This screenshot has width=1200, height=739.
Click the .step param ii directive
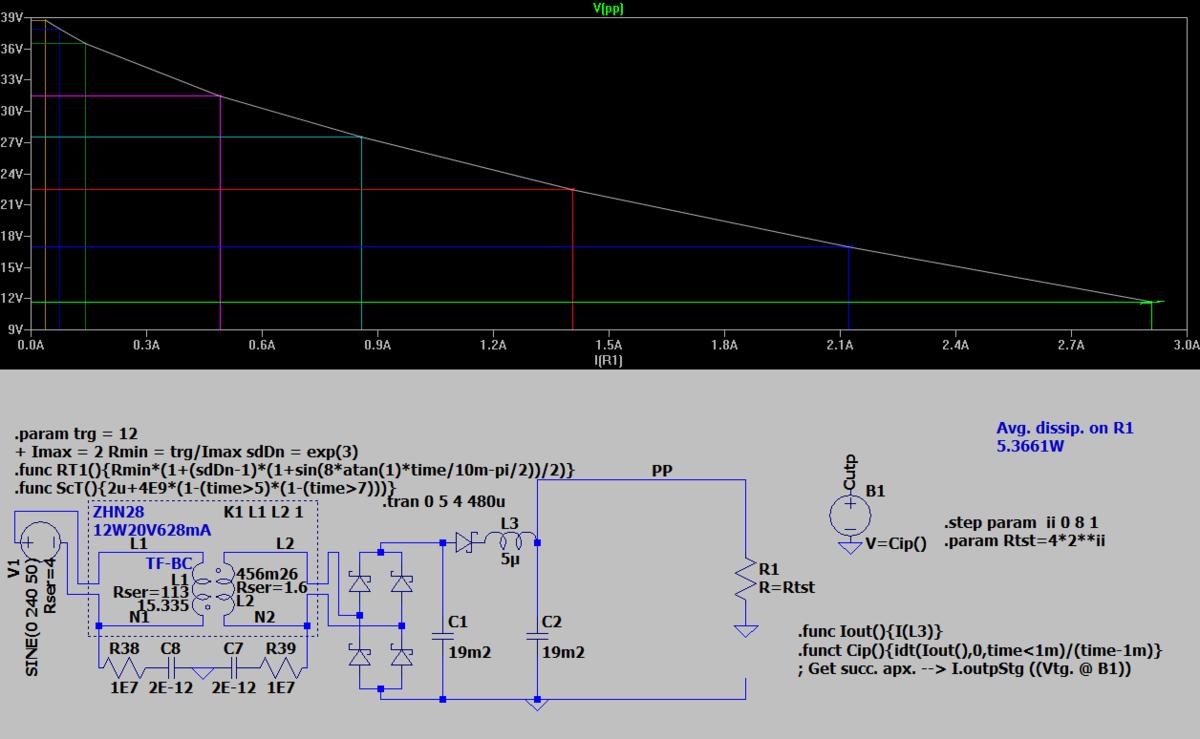(x=1011, y=524)
